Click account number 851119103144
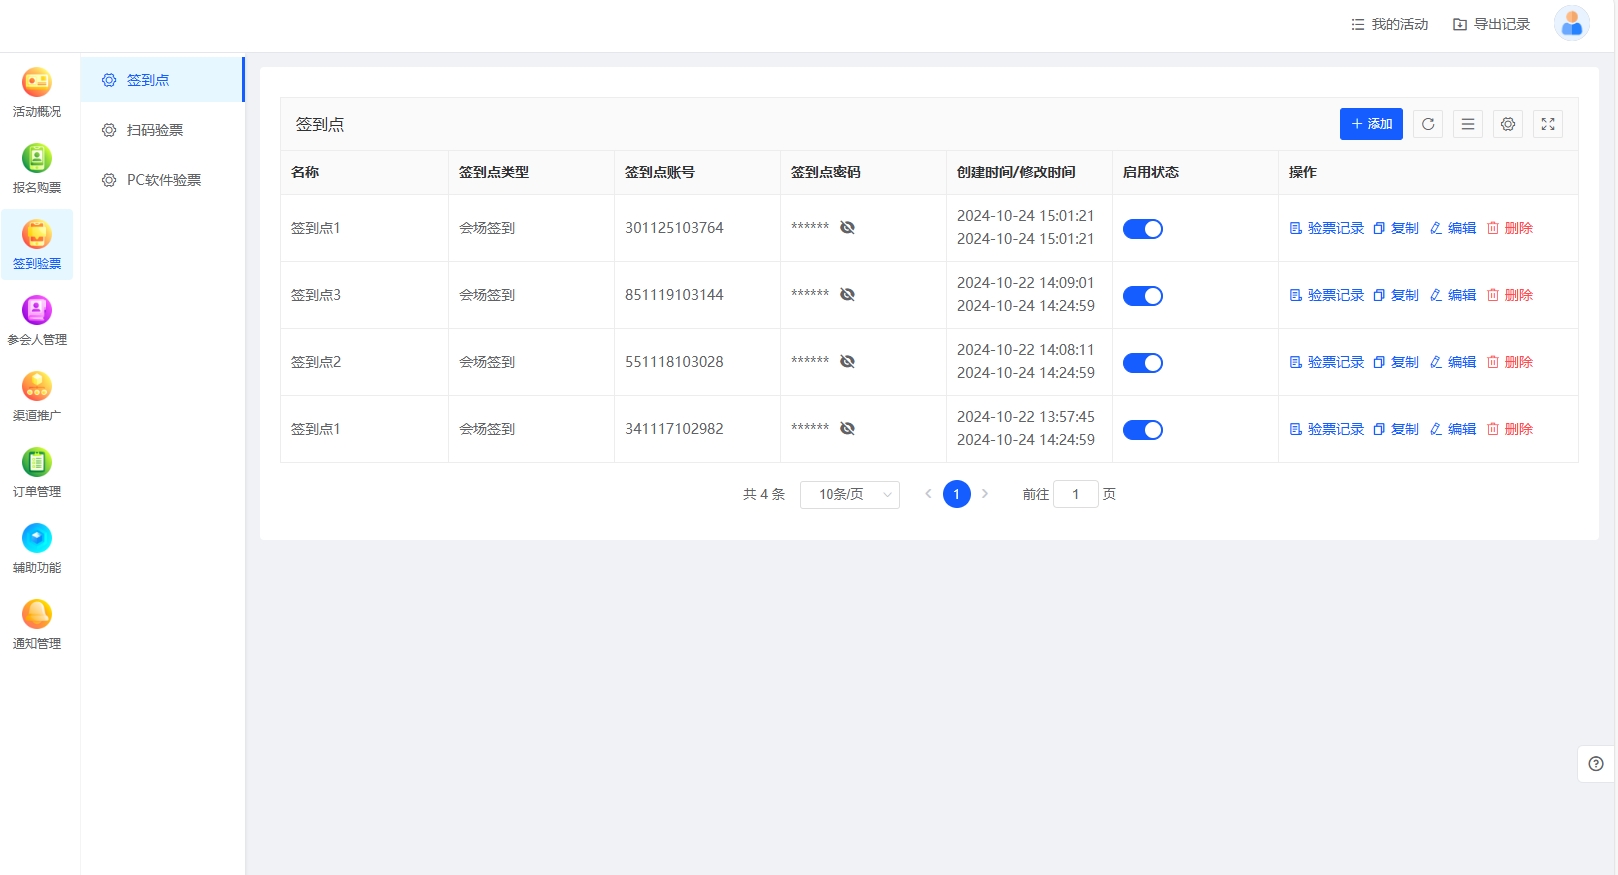1618x875 pixels. coord(674,295)
